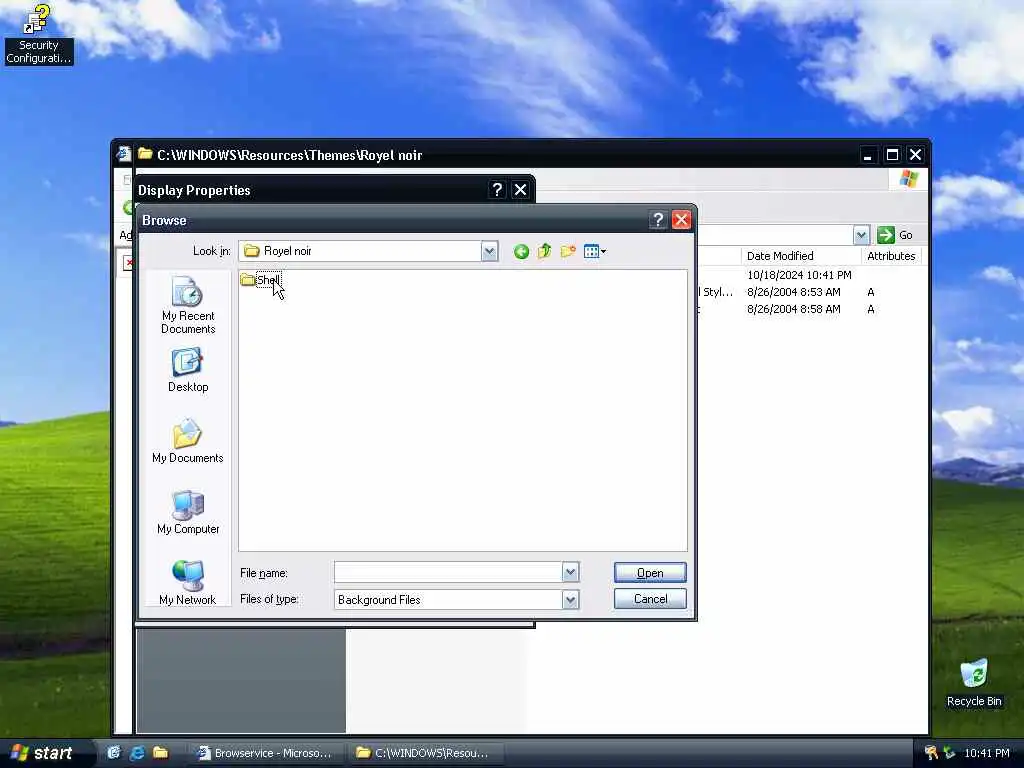This screenshot has height=768, width=1024.
Task: Go up one folder level in Browse dialog
Action: (x=544, y=251)
